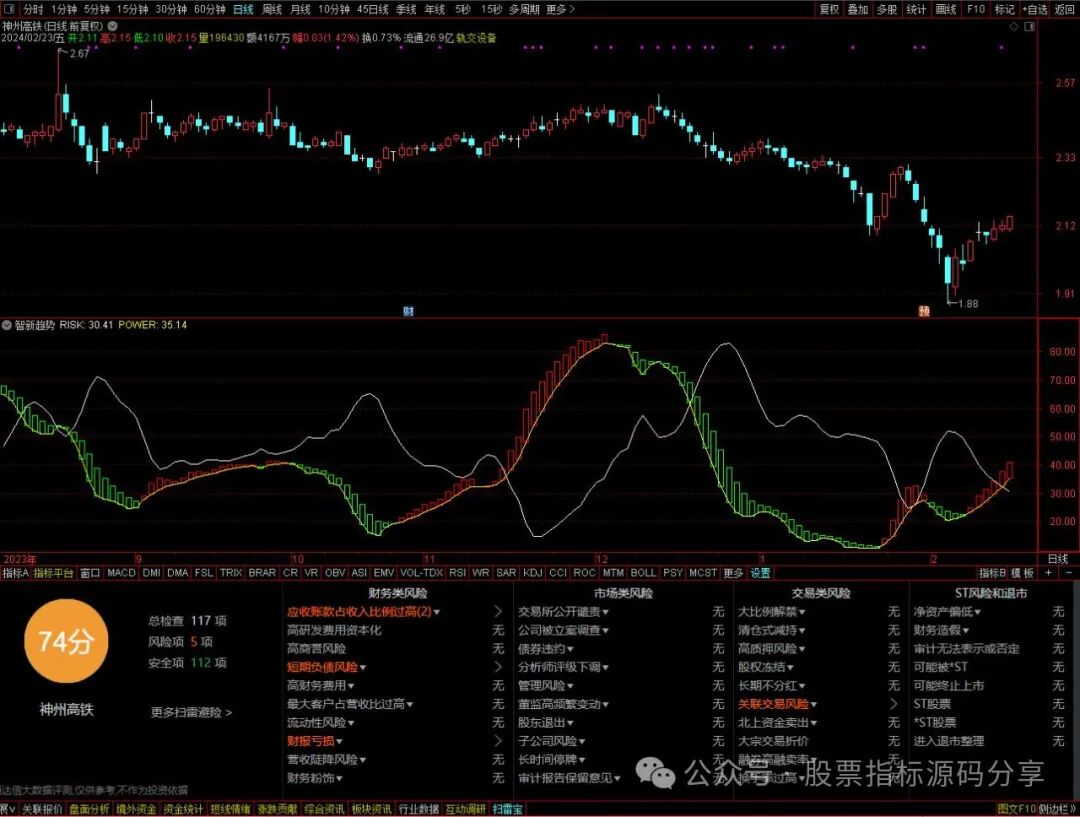Open 资金统计 bottom tab
Image resolution: width=1080 pixels, height=817 pixels.
[x=183, y=809]
